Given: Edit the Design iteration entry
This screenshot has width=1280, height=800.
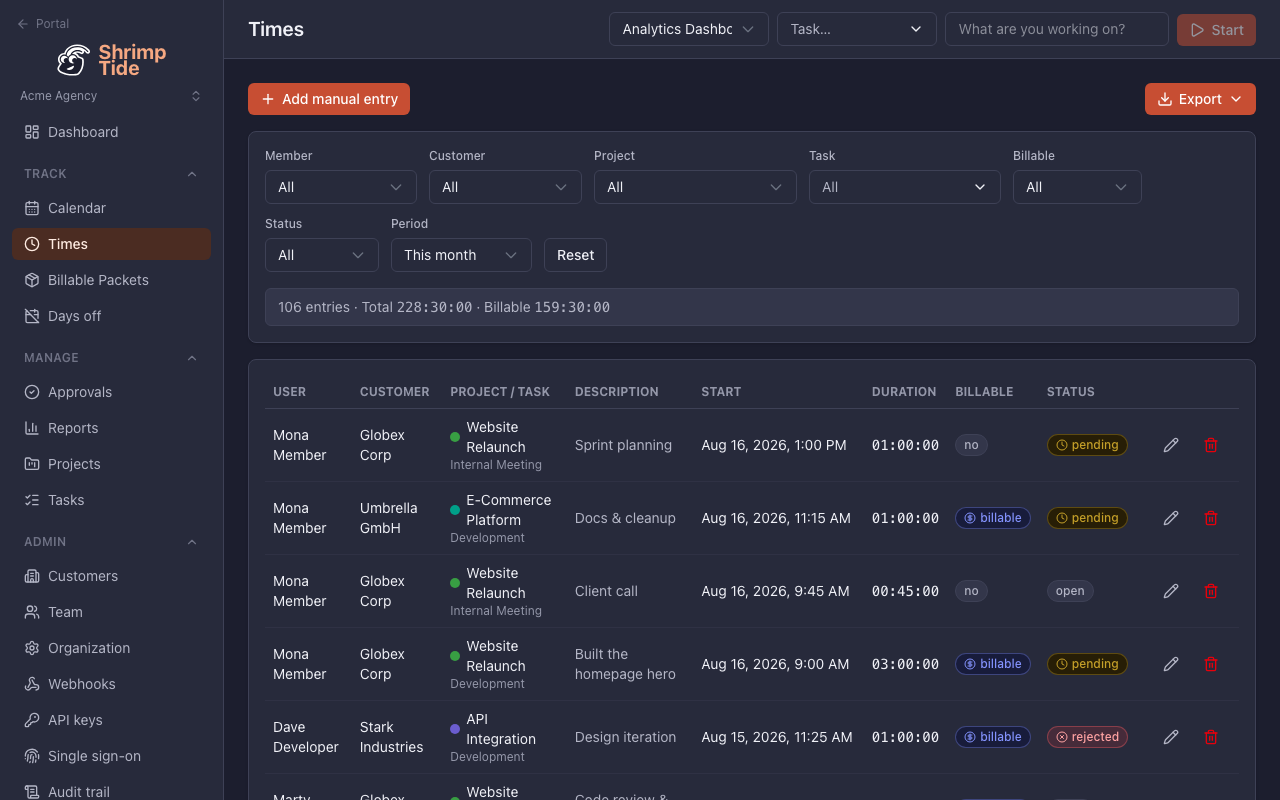Looking at the screenshot, I should tap(1171, 737).
